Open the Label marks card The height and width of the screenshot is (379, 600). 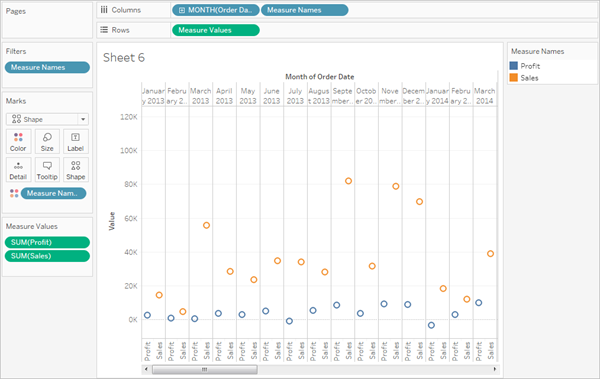[x=75, y=142]
